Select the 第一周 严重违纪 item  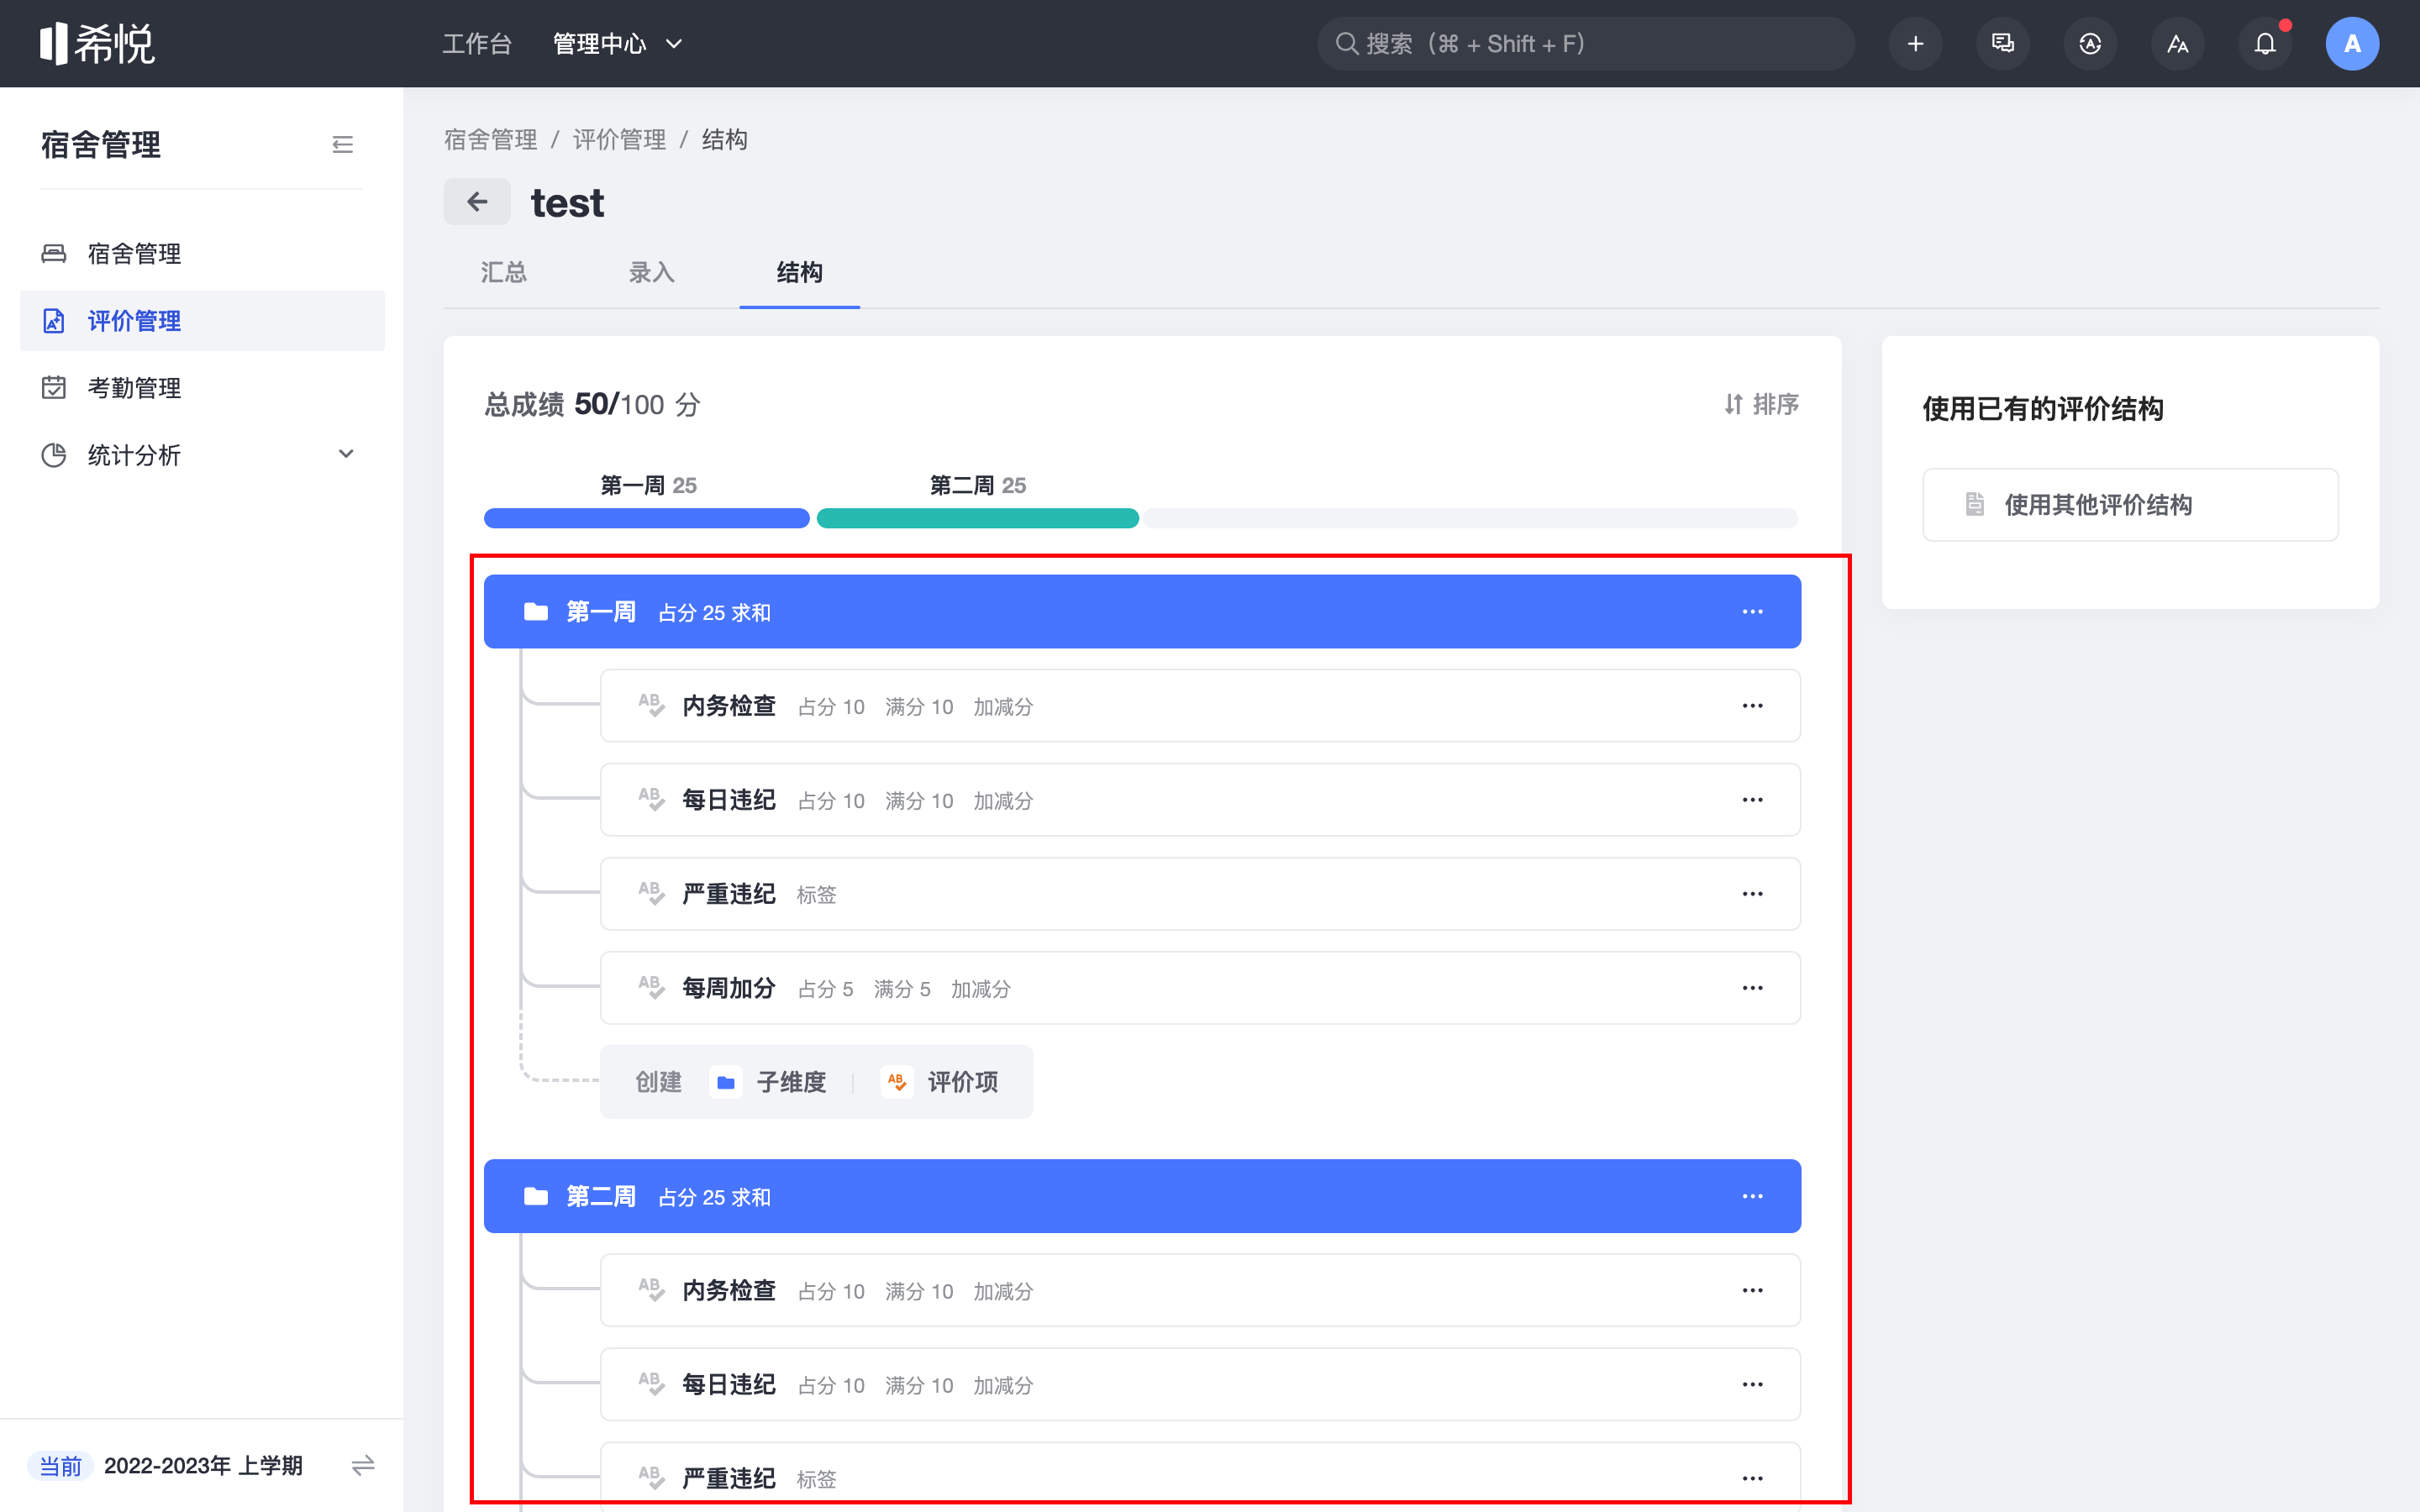pyautogui.click(x=1200, y=894)
